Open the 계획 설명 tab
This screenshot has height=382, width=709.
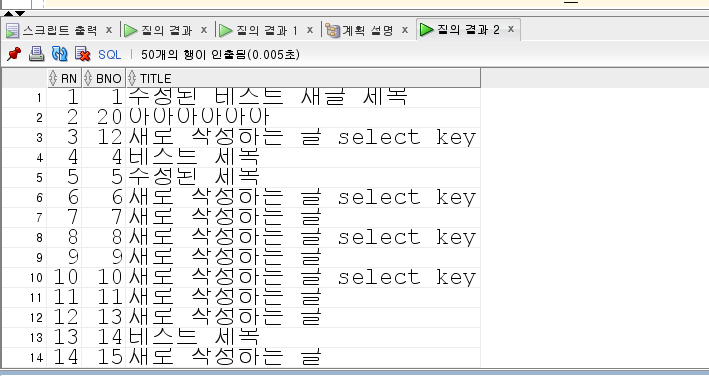coord(368,30)
